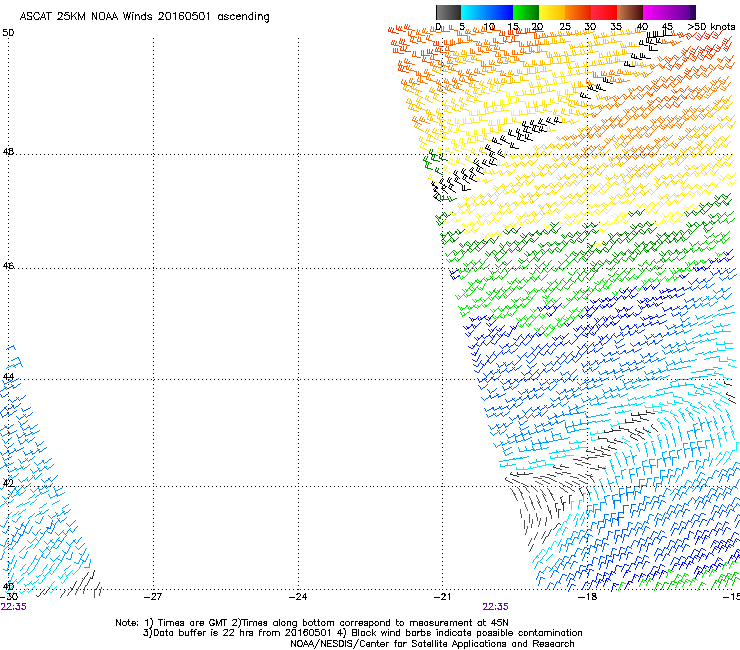Click the longitude label -27

click(153, 597)
